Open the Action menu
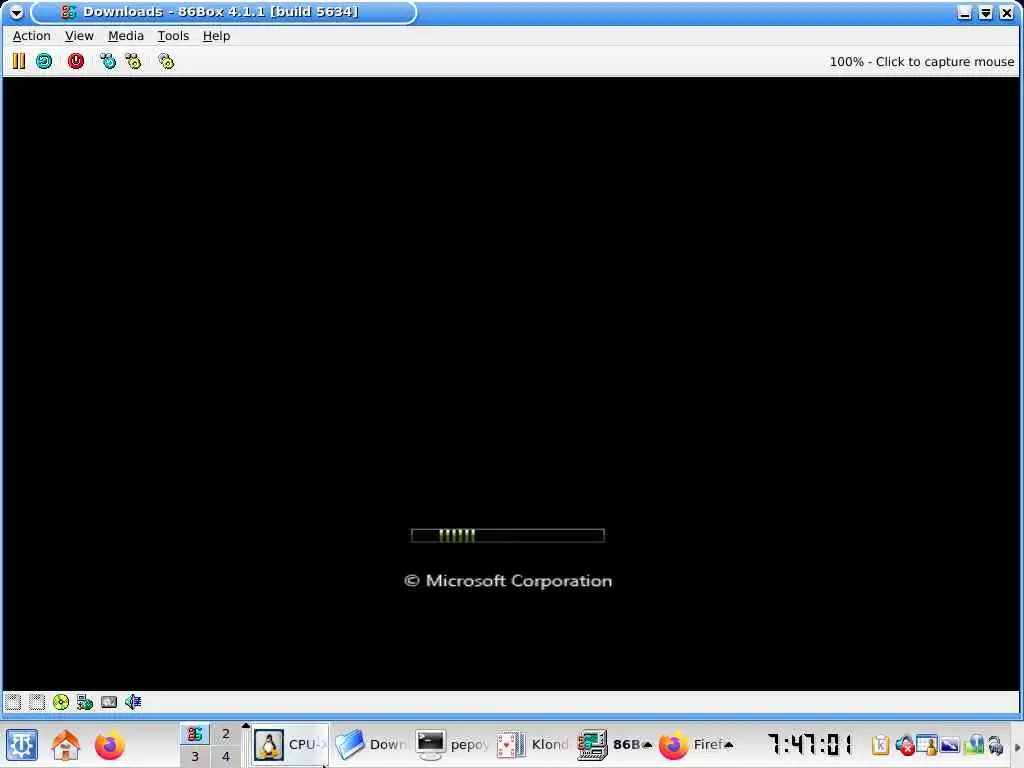The width and height of the screenshot is (1024, 768). [31, 36]
